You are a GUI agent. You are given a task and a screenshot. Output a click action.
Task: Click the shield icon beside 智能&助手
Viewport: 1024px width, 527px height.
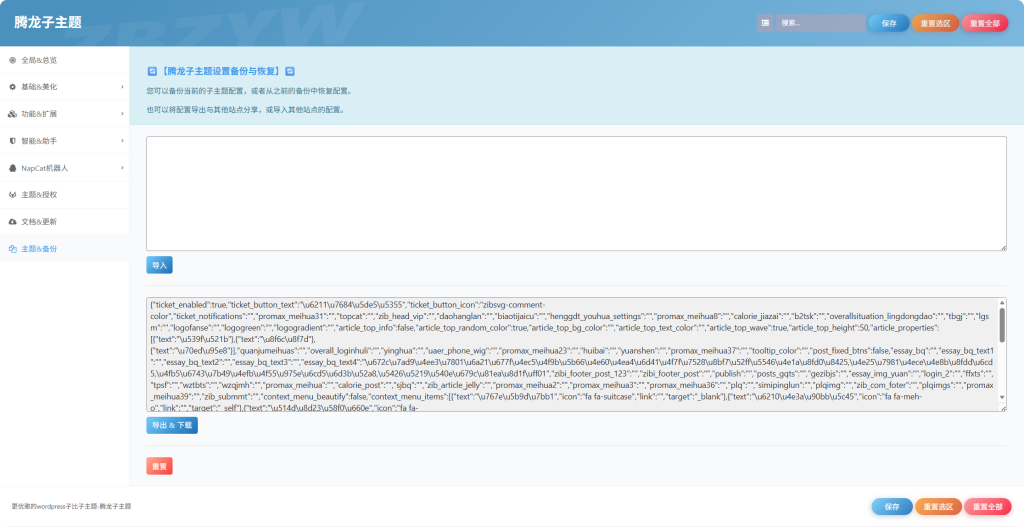[13, 141]
